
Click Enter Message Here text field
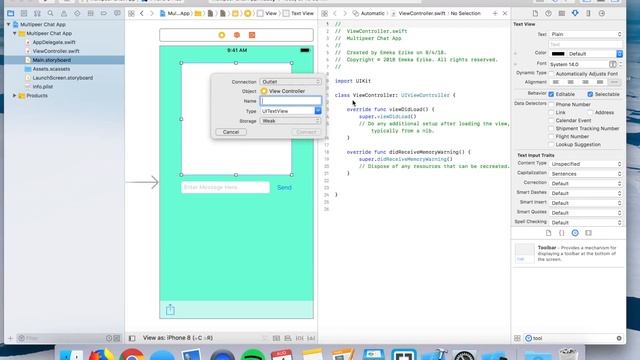click(225, 187)
